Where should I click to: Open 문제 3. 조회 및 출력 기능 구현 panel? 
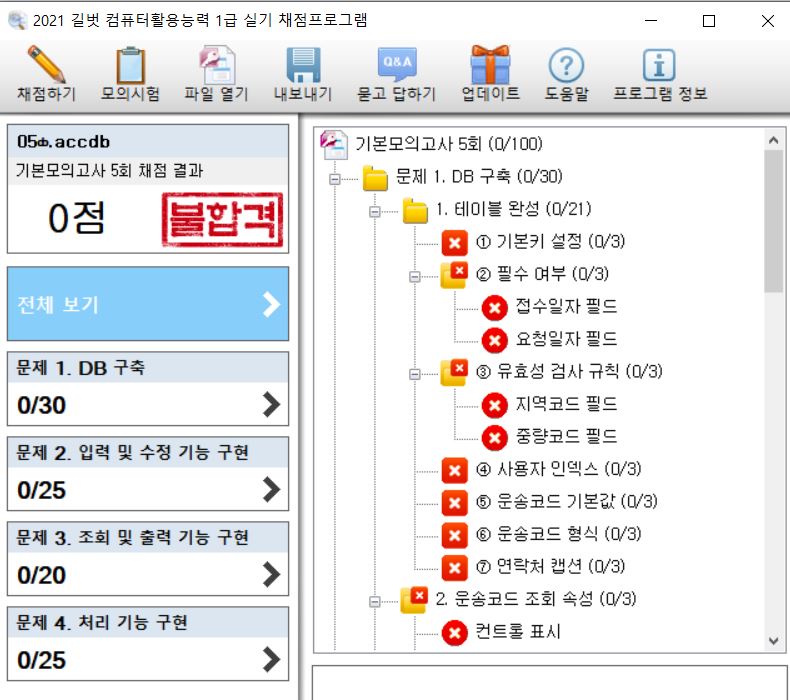(x=147, y=558)
